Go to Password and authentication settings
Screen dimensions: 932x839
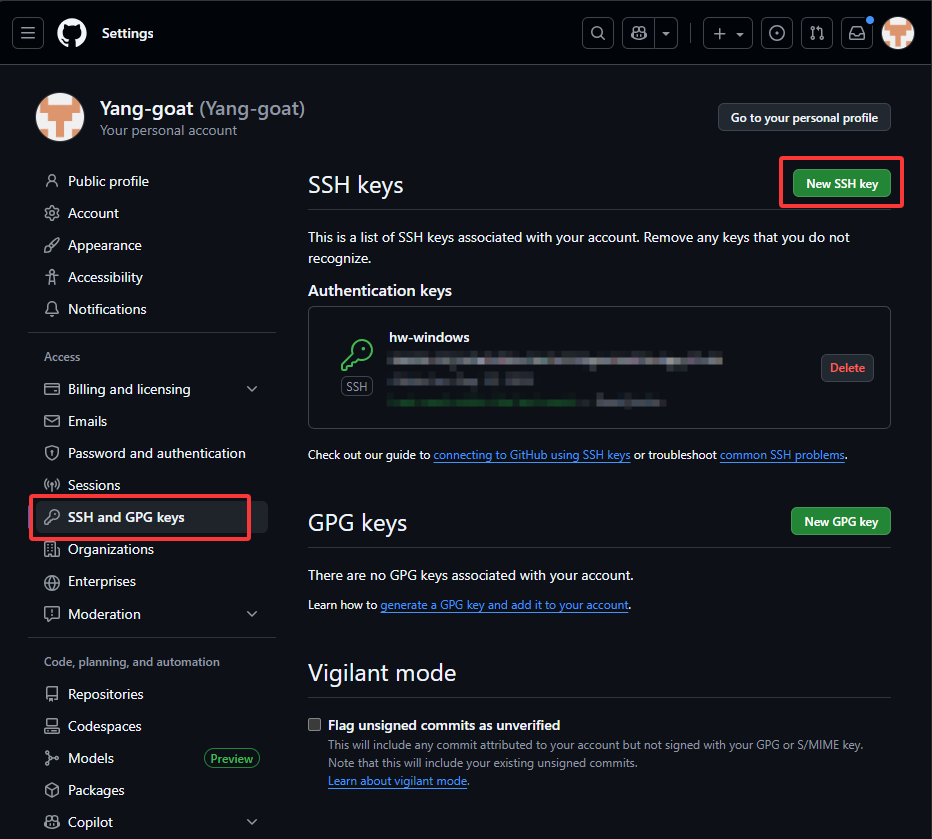click(x=156, y=453)
